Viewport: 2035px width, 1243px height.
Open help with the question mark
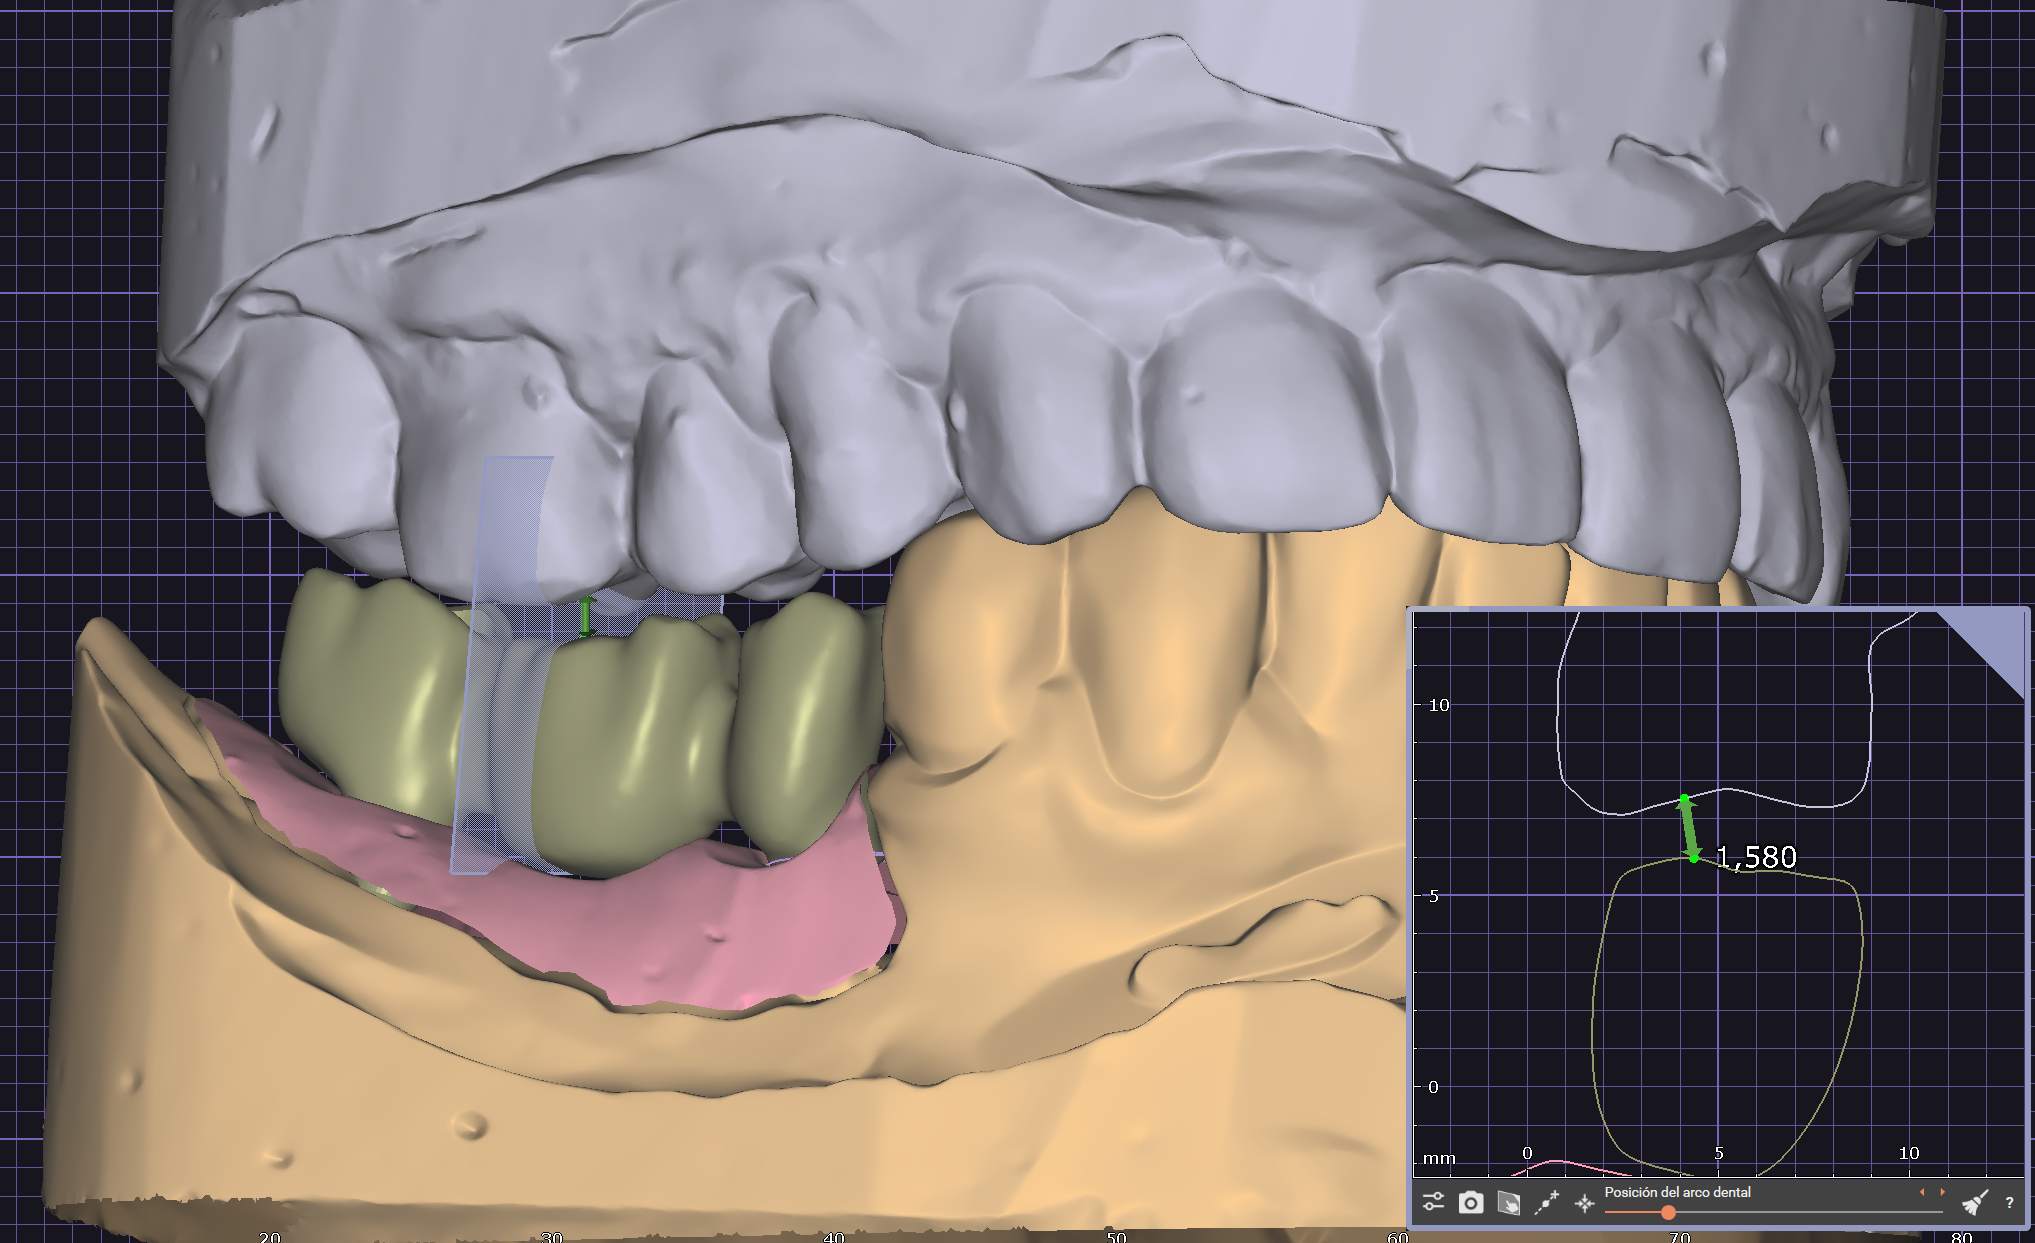tap(2009, 1203)
